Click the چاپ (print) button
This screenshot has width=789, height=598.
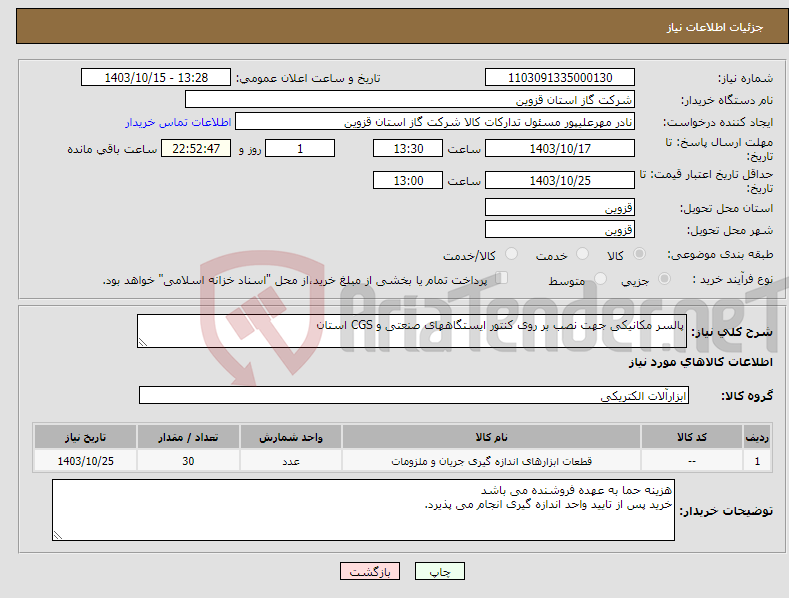click(x=439, y=571)
